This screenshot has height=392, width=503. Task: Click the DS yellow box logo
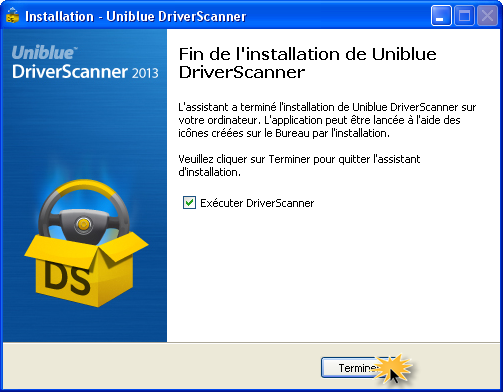click(x=86, y=244)
